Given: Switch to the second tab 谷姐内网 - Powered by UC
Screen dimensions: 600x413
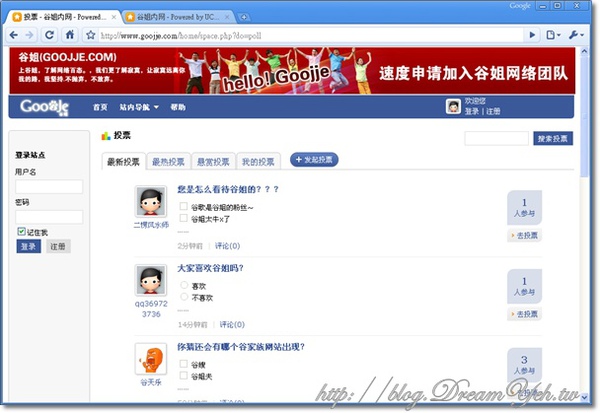Looking at the screenshot, I should (x=178, y=17).
